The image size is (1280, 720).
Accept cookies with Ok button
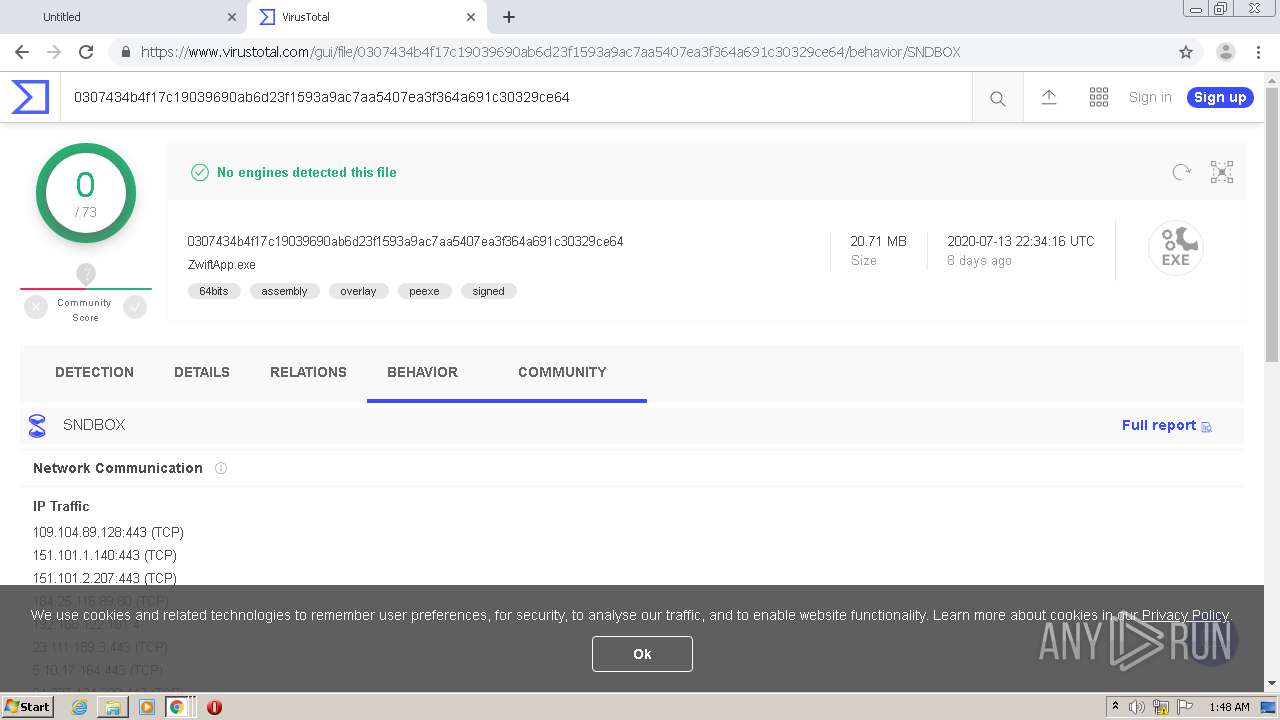[642, 654]
